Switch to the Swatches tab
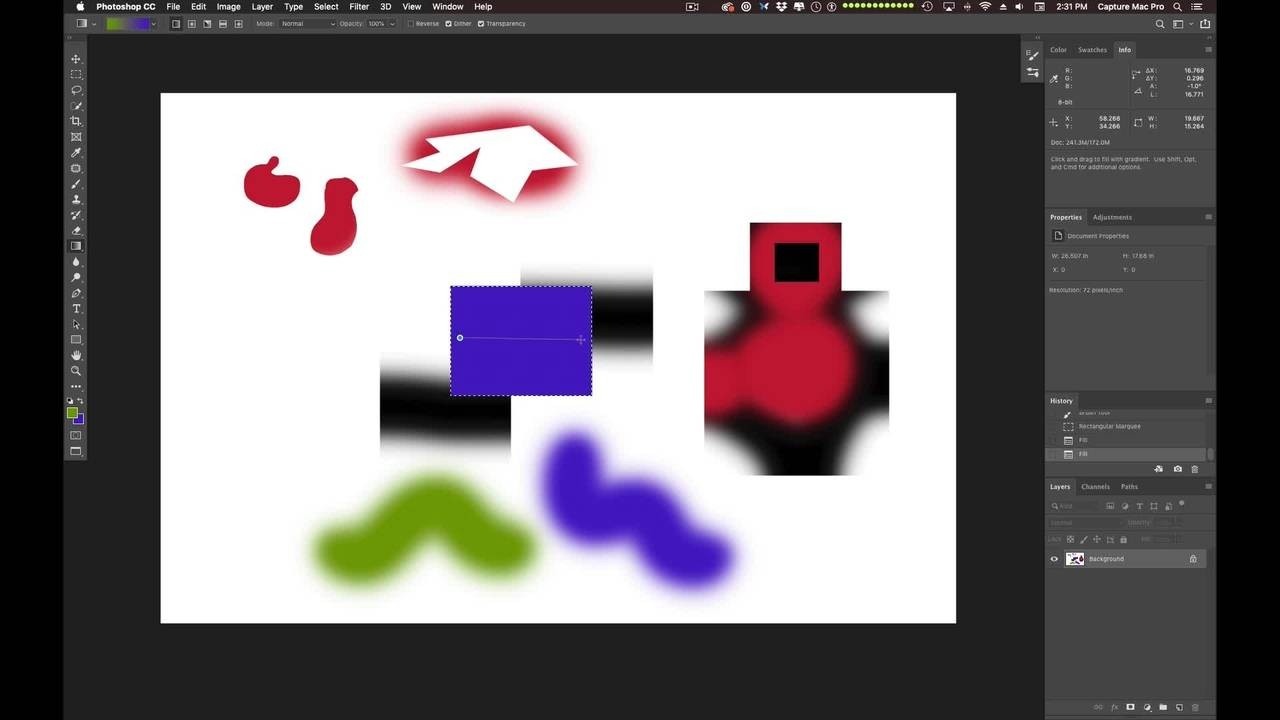This screenshot has height=720, width=1280. pos(1092,50)
